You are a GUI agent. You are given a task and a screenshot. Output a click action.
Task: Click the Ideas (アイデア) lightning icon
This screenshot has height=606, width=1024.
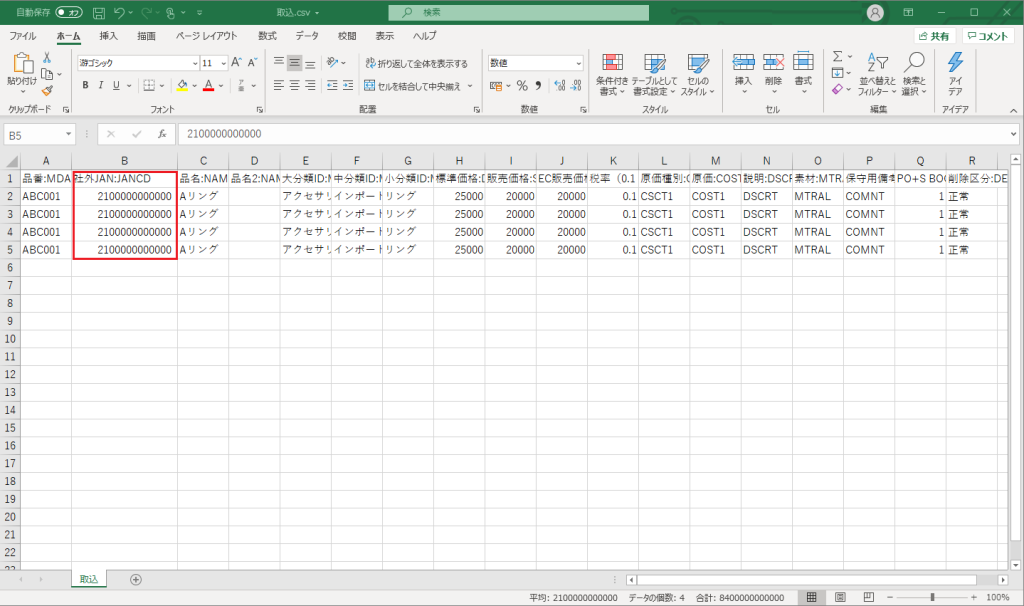pyautogui.click(x=955, y=72)
